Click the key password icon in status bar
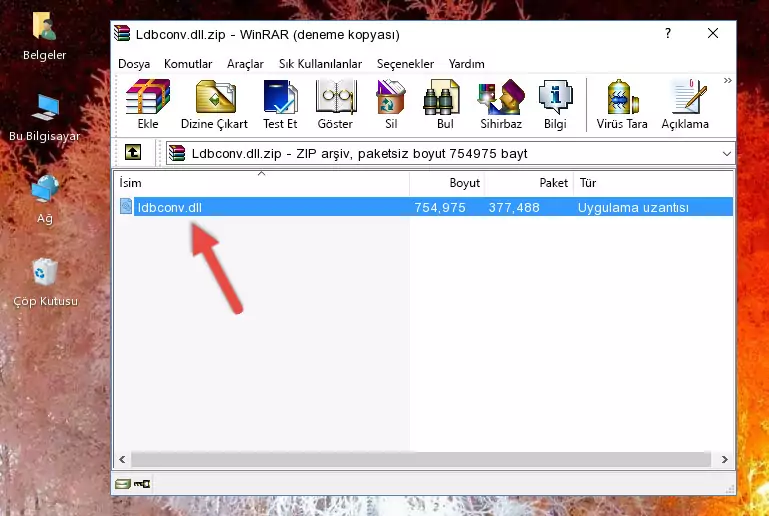 (x=142, y=484)
